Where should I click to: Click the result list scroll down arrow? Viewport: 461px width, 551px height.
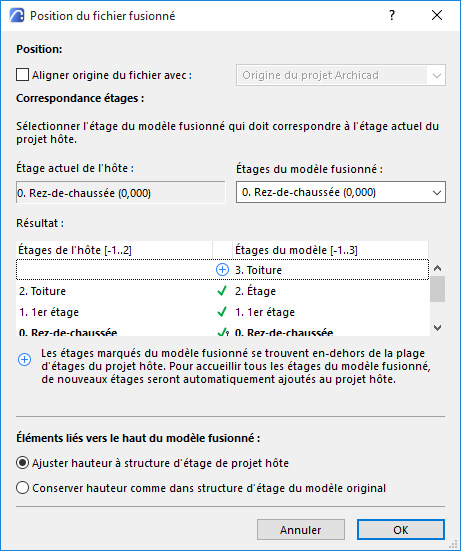click(x=437, y=328)
